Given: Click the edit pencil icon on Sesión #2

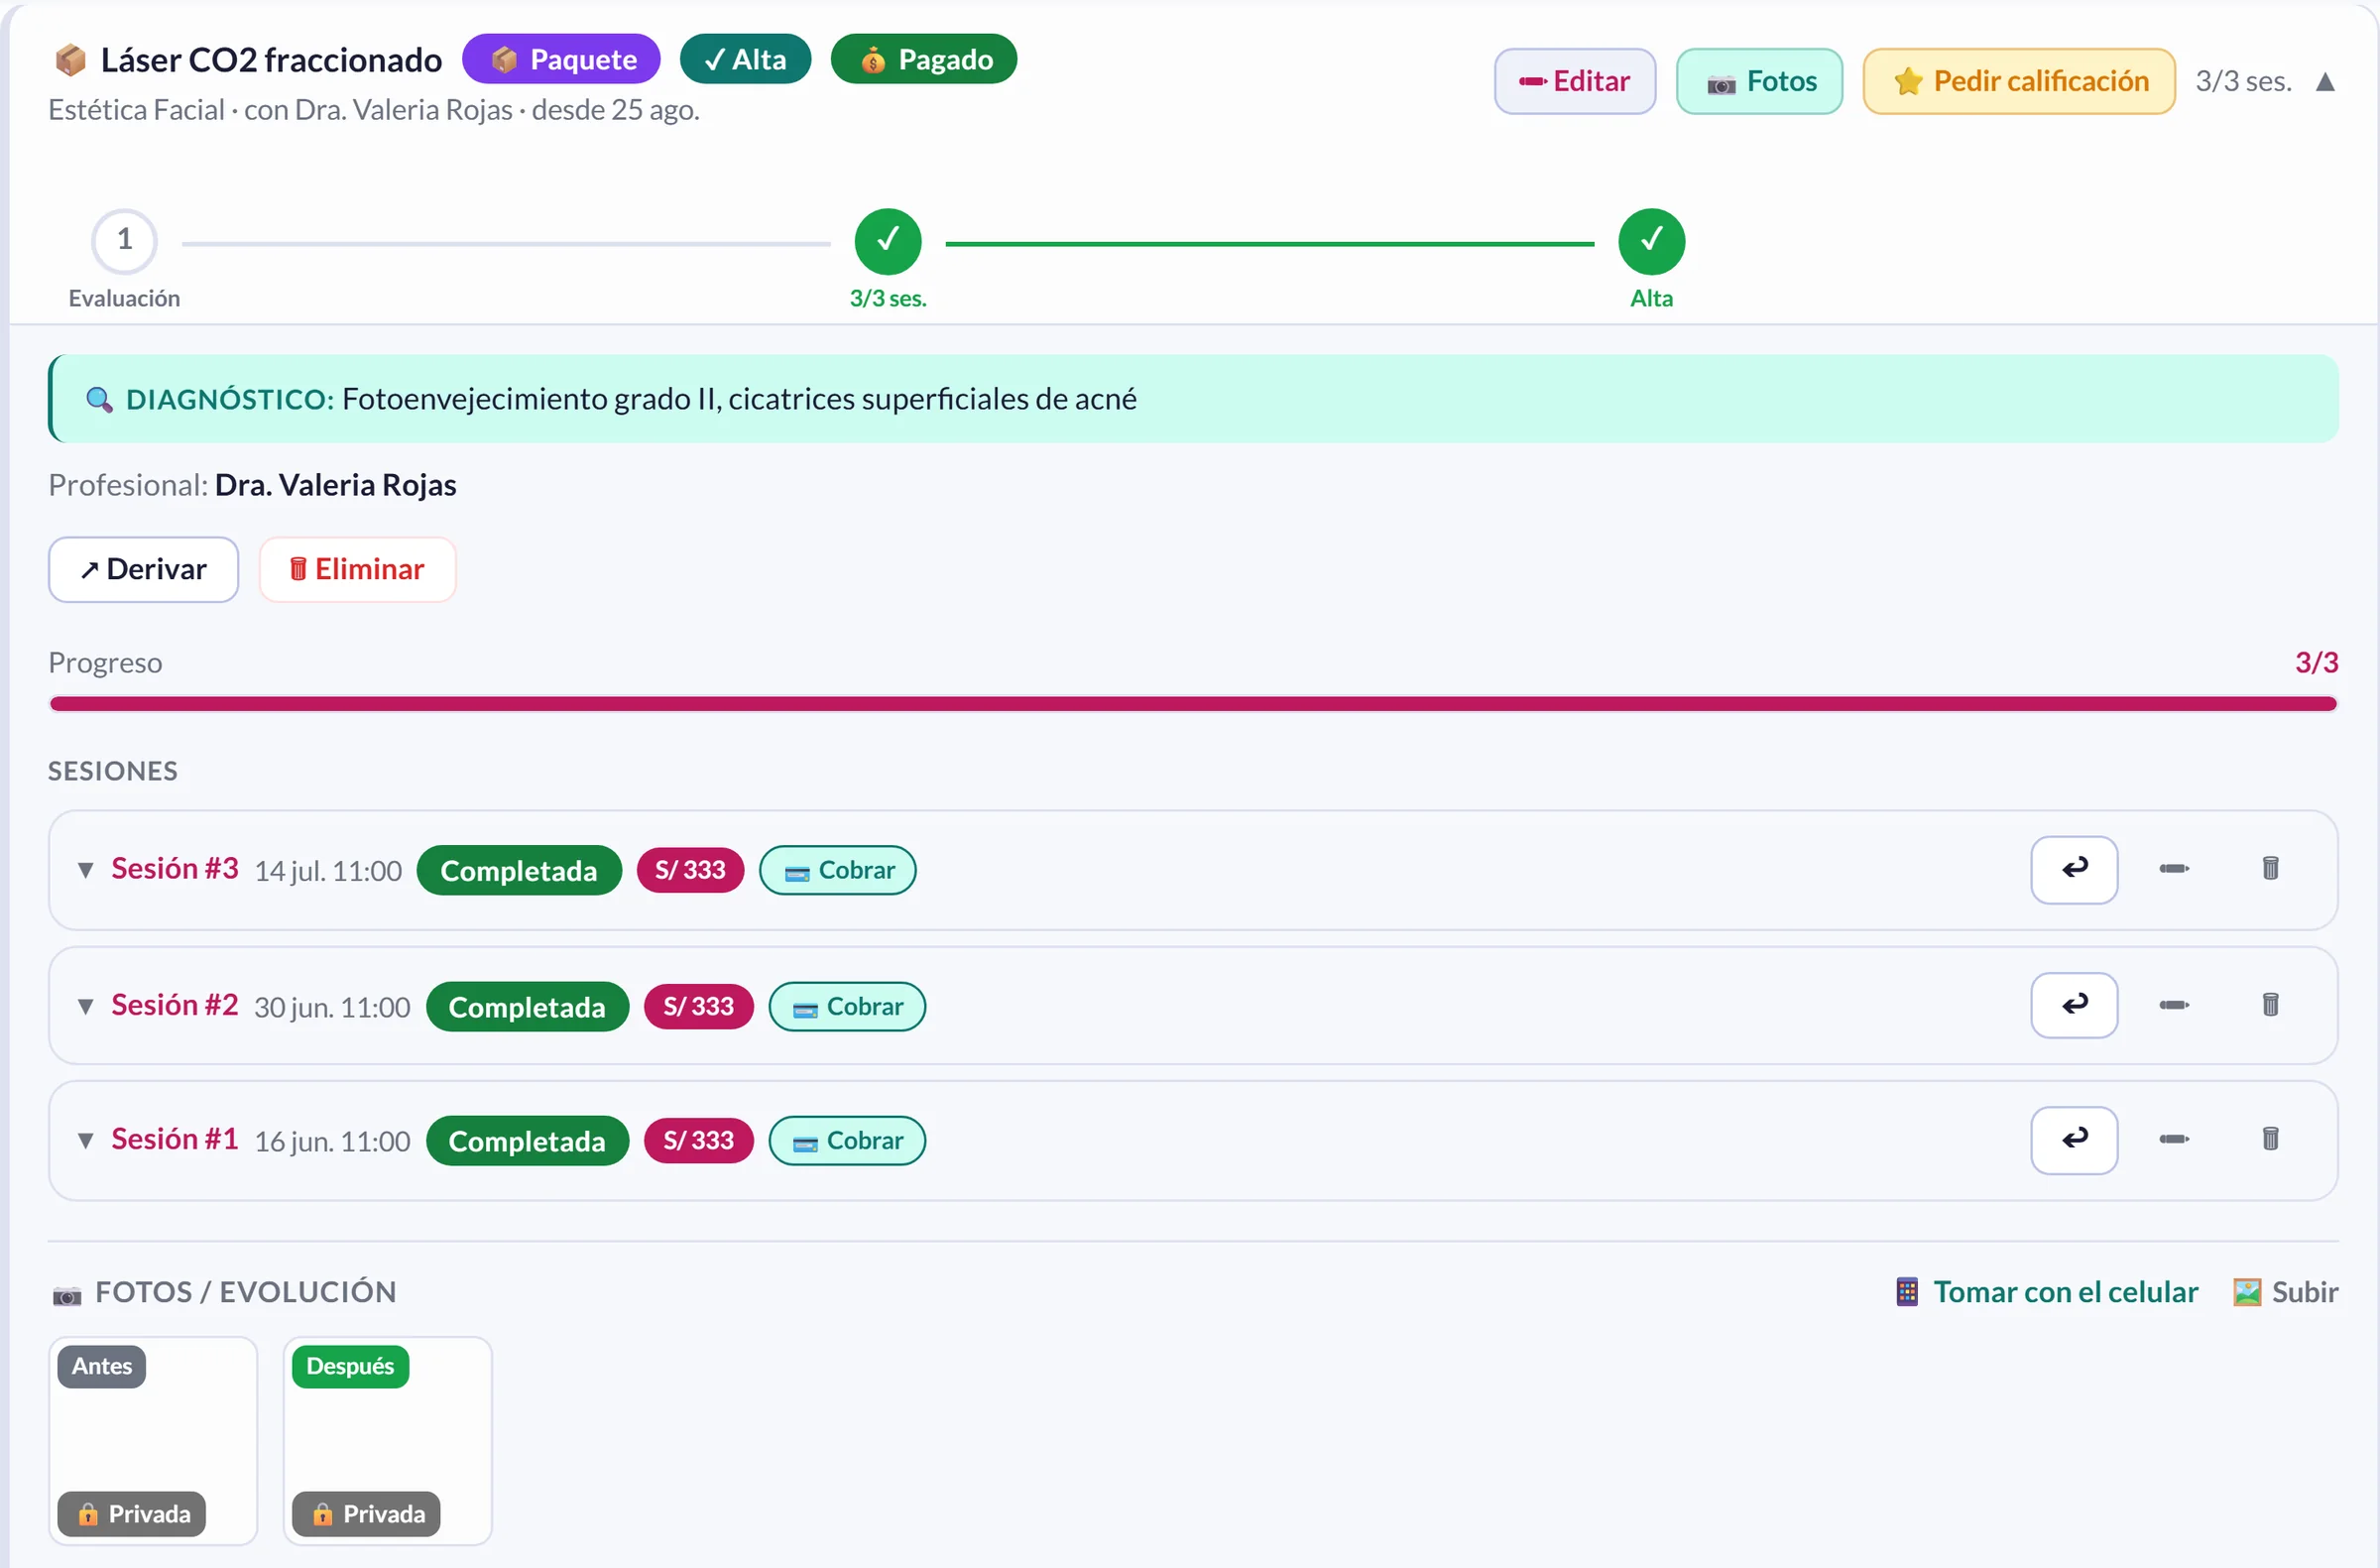Looking at the screenshot, I should 2174,1005.
